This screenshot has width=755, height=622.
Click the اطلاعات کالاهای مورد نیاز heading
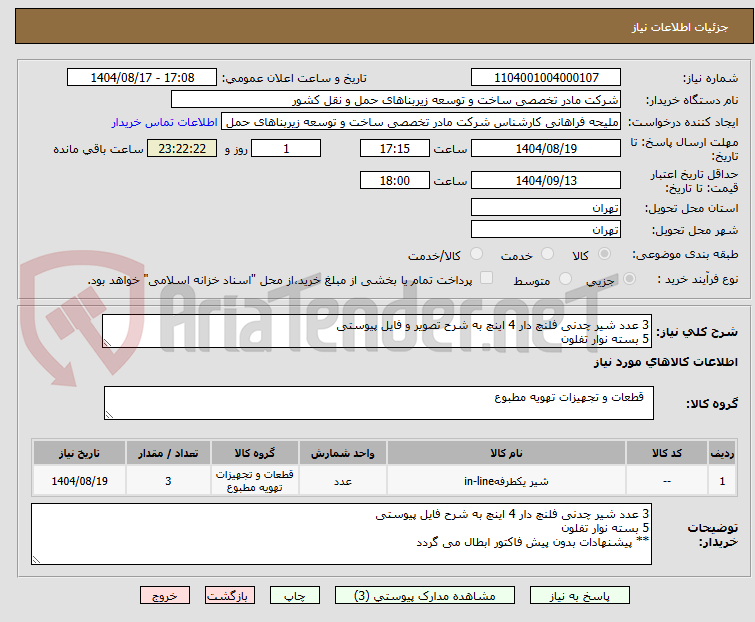tap(665, 362)
